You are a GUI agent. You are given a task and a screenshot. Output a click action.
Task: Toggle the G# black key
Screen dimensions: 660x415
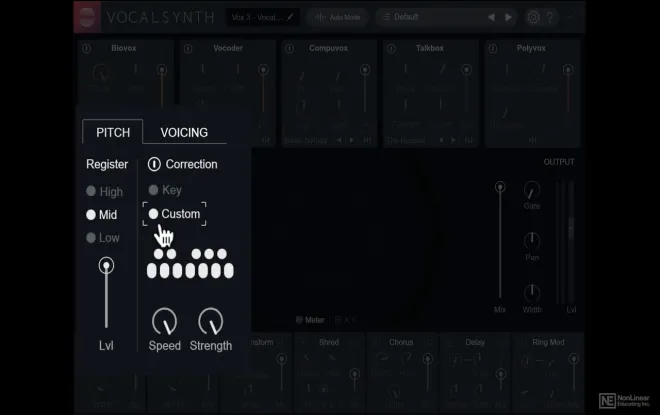tap(209, 254)
